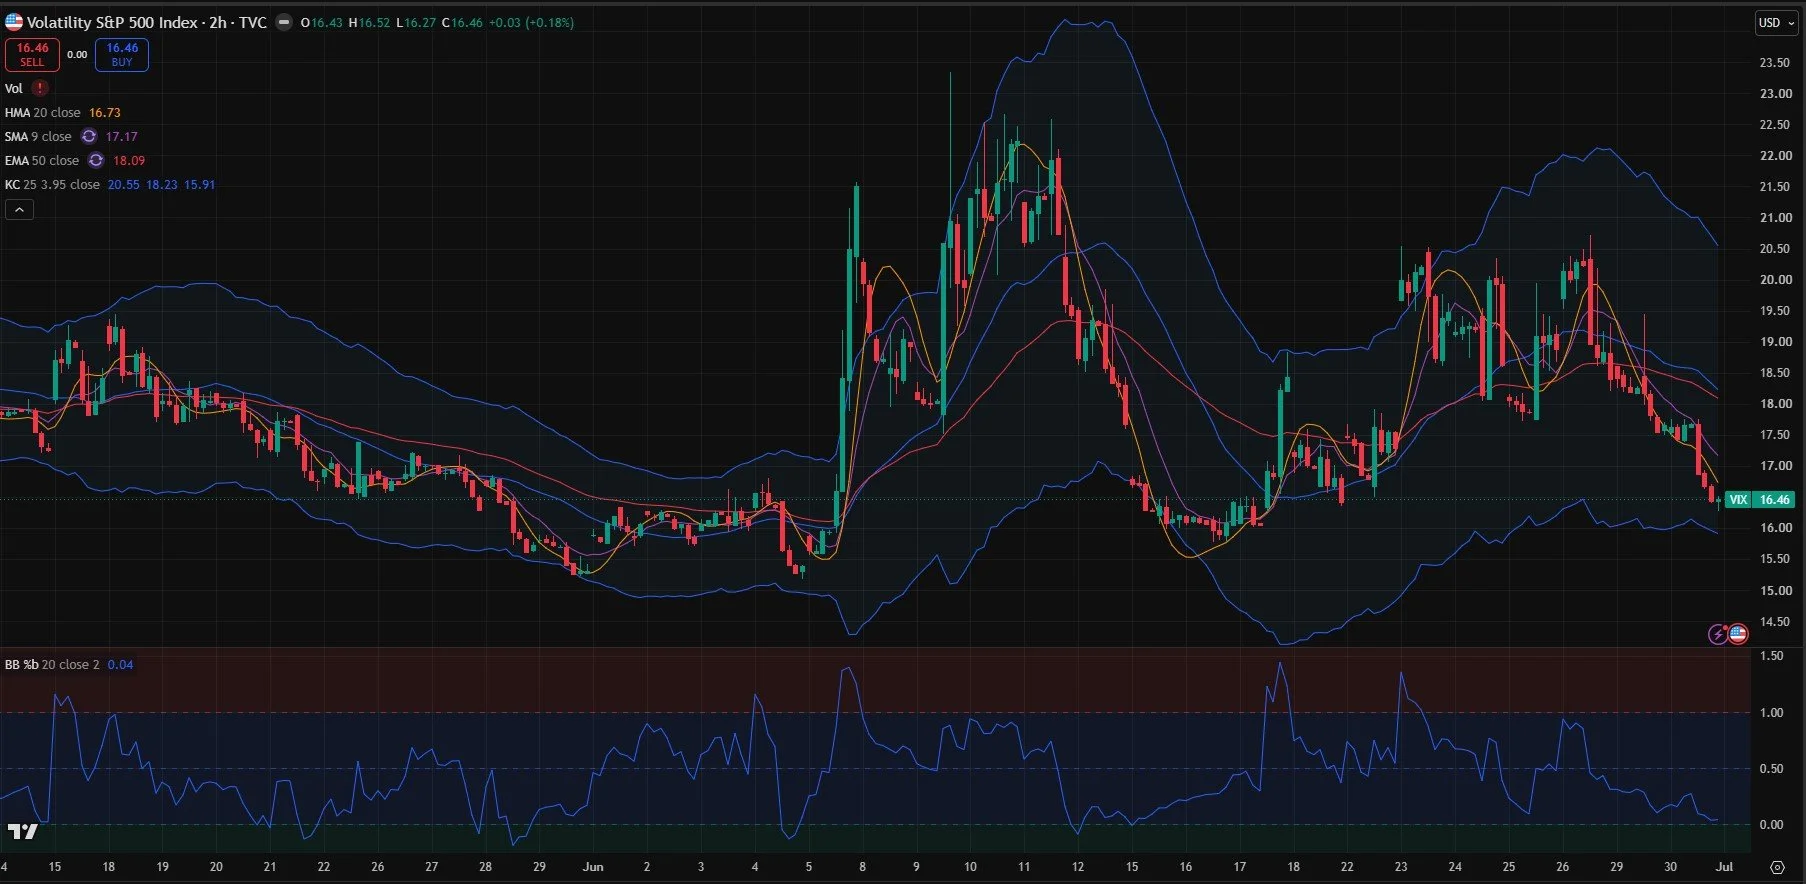Screen dimensions: 1806x884
Task: Click the 16 date label on the time axis
Action: [x=1185, y=866]
